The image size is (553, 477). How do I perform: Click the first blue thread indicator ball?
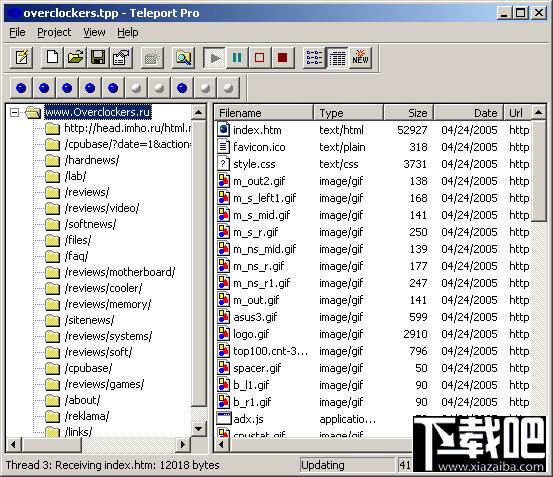click(21, 88)
